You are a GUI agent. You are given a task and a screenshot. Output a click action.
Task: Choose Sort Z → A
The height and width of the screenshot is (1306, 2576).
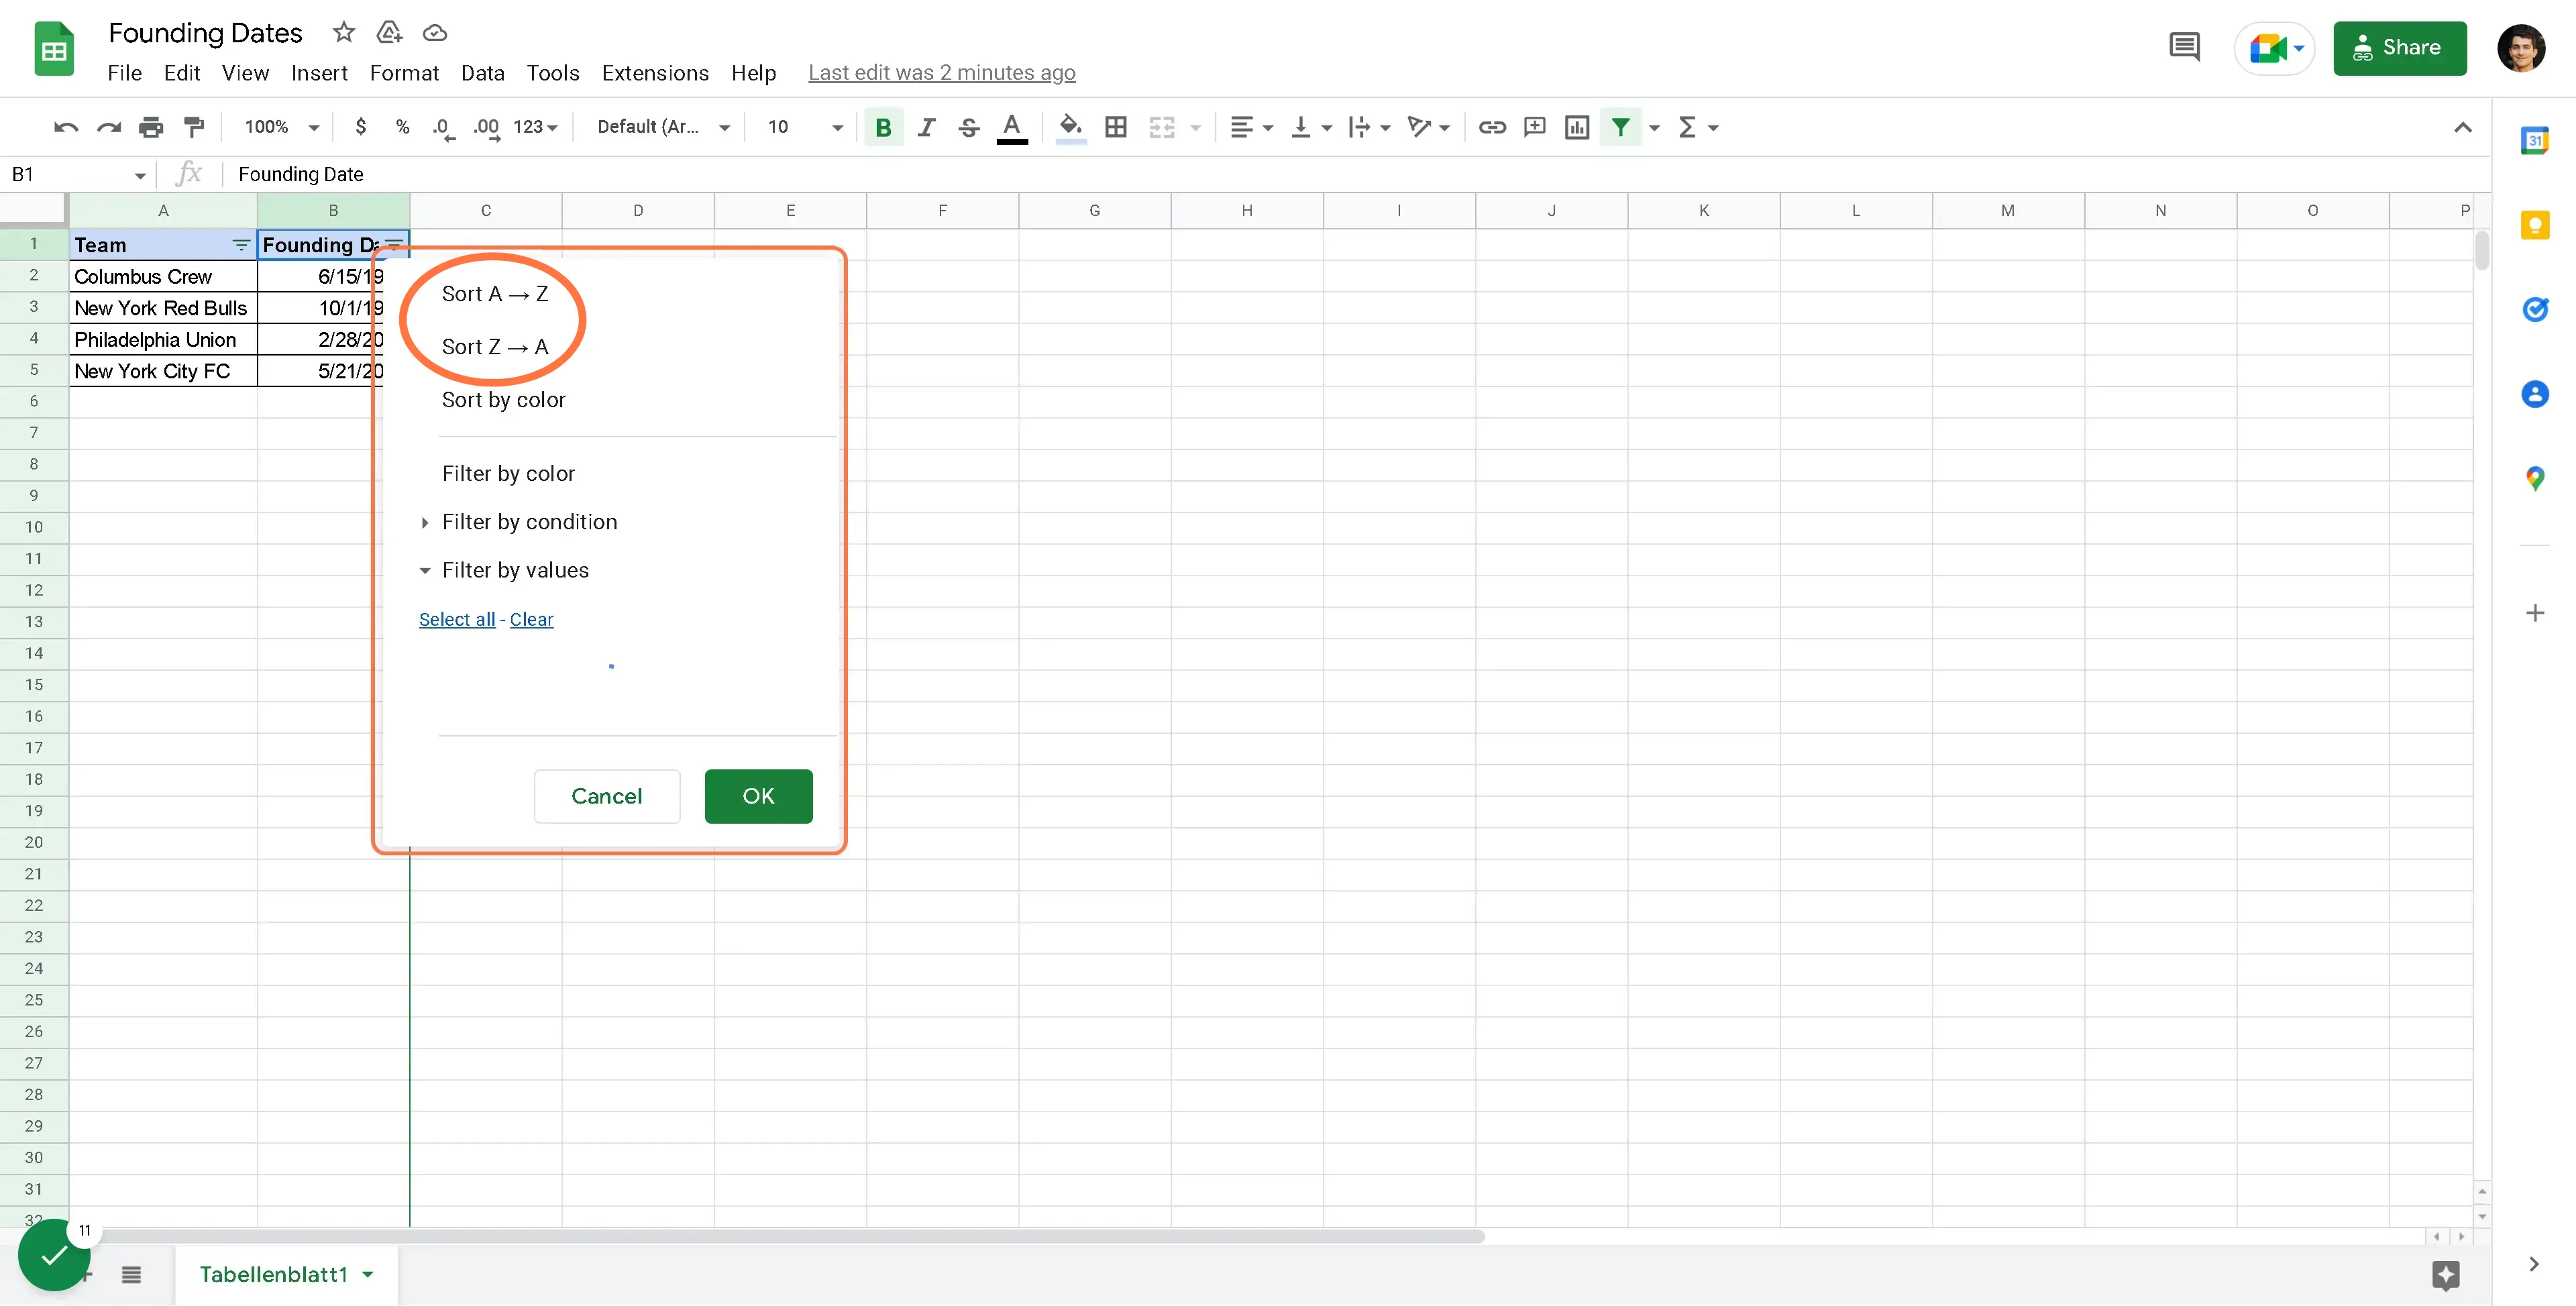coord(495,347)
